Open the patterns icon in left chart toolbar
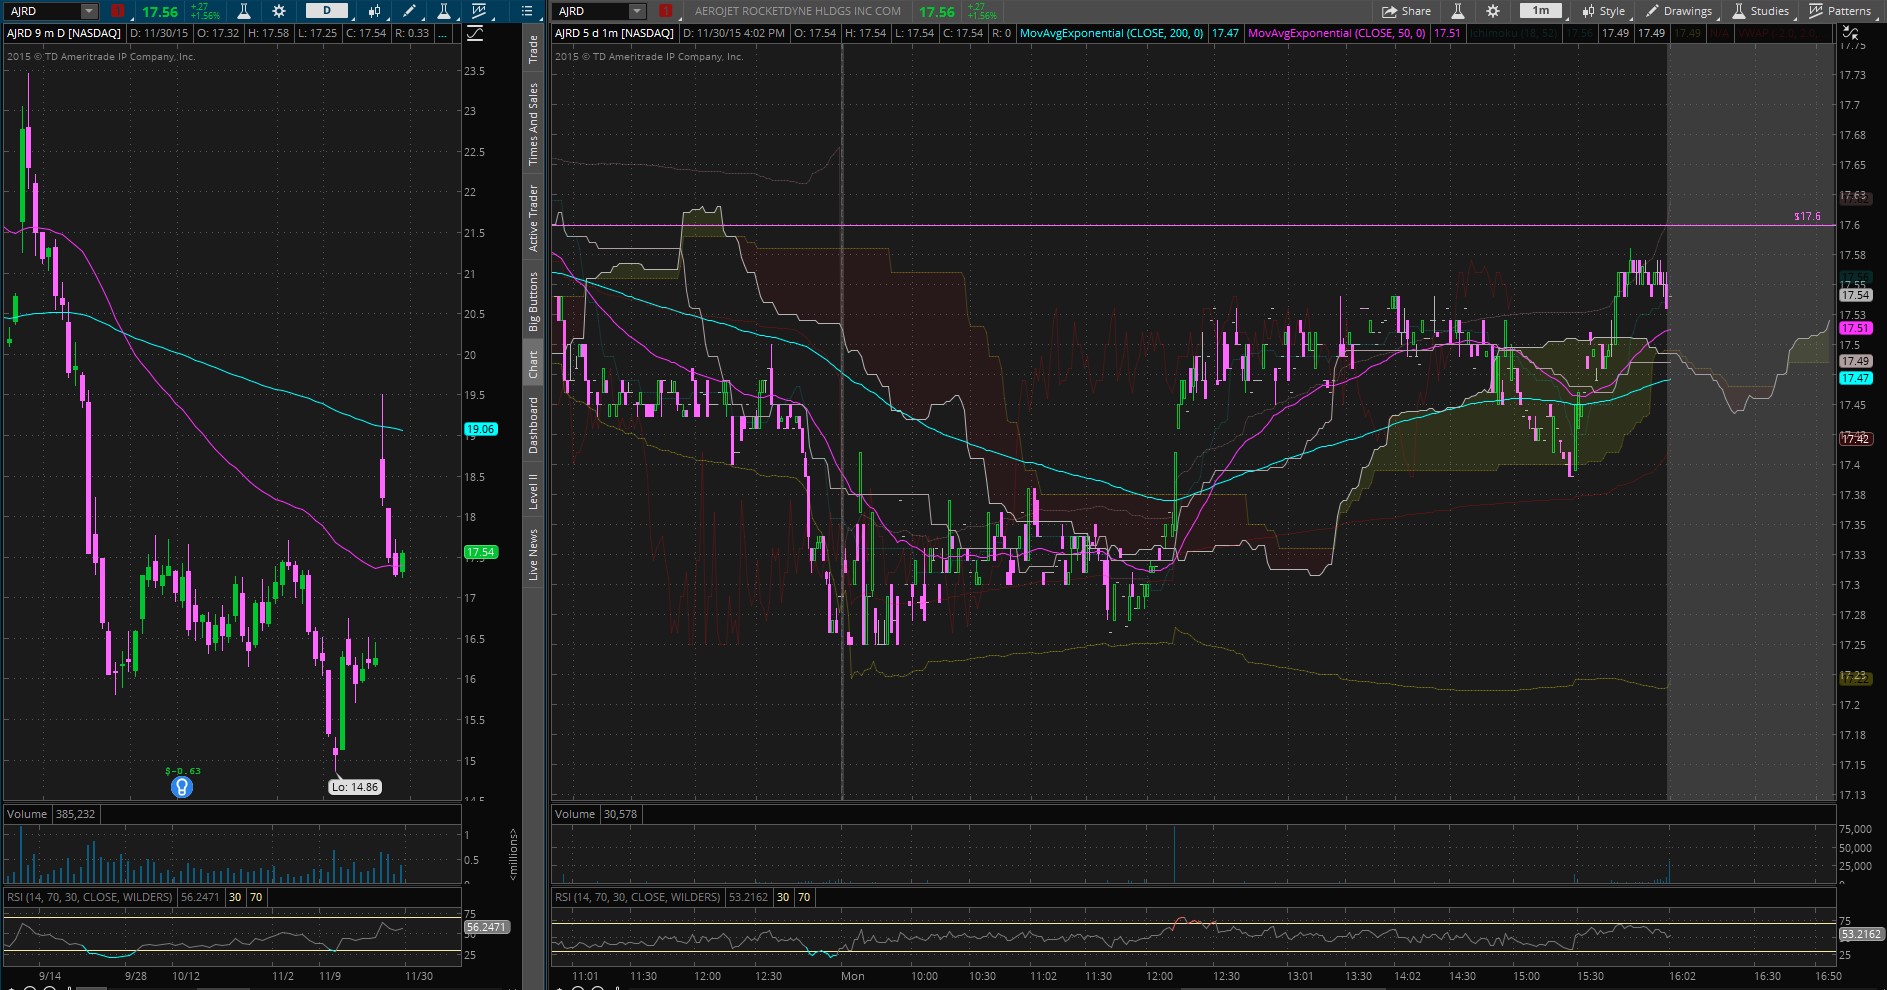The image size is (1887, 990). point(479,11)
